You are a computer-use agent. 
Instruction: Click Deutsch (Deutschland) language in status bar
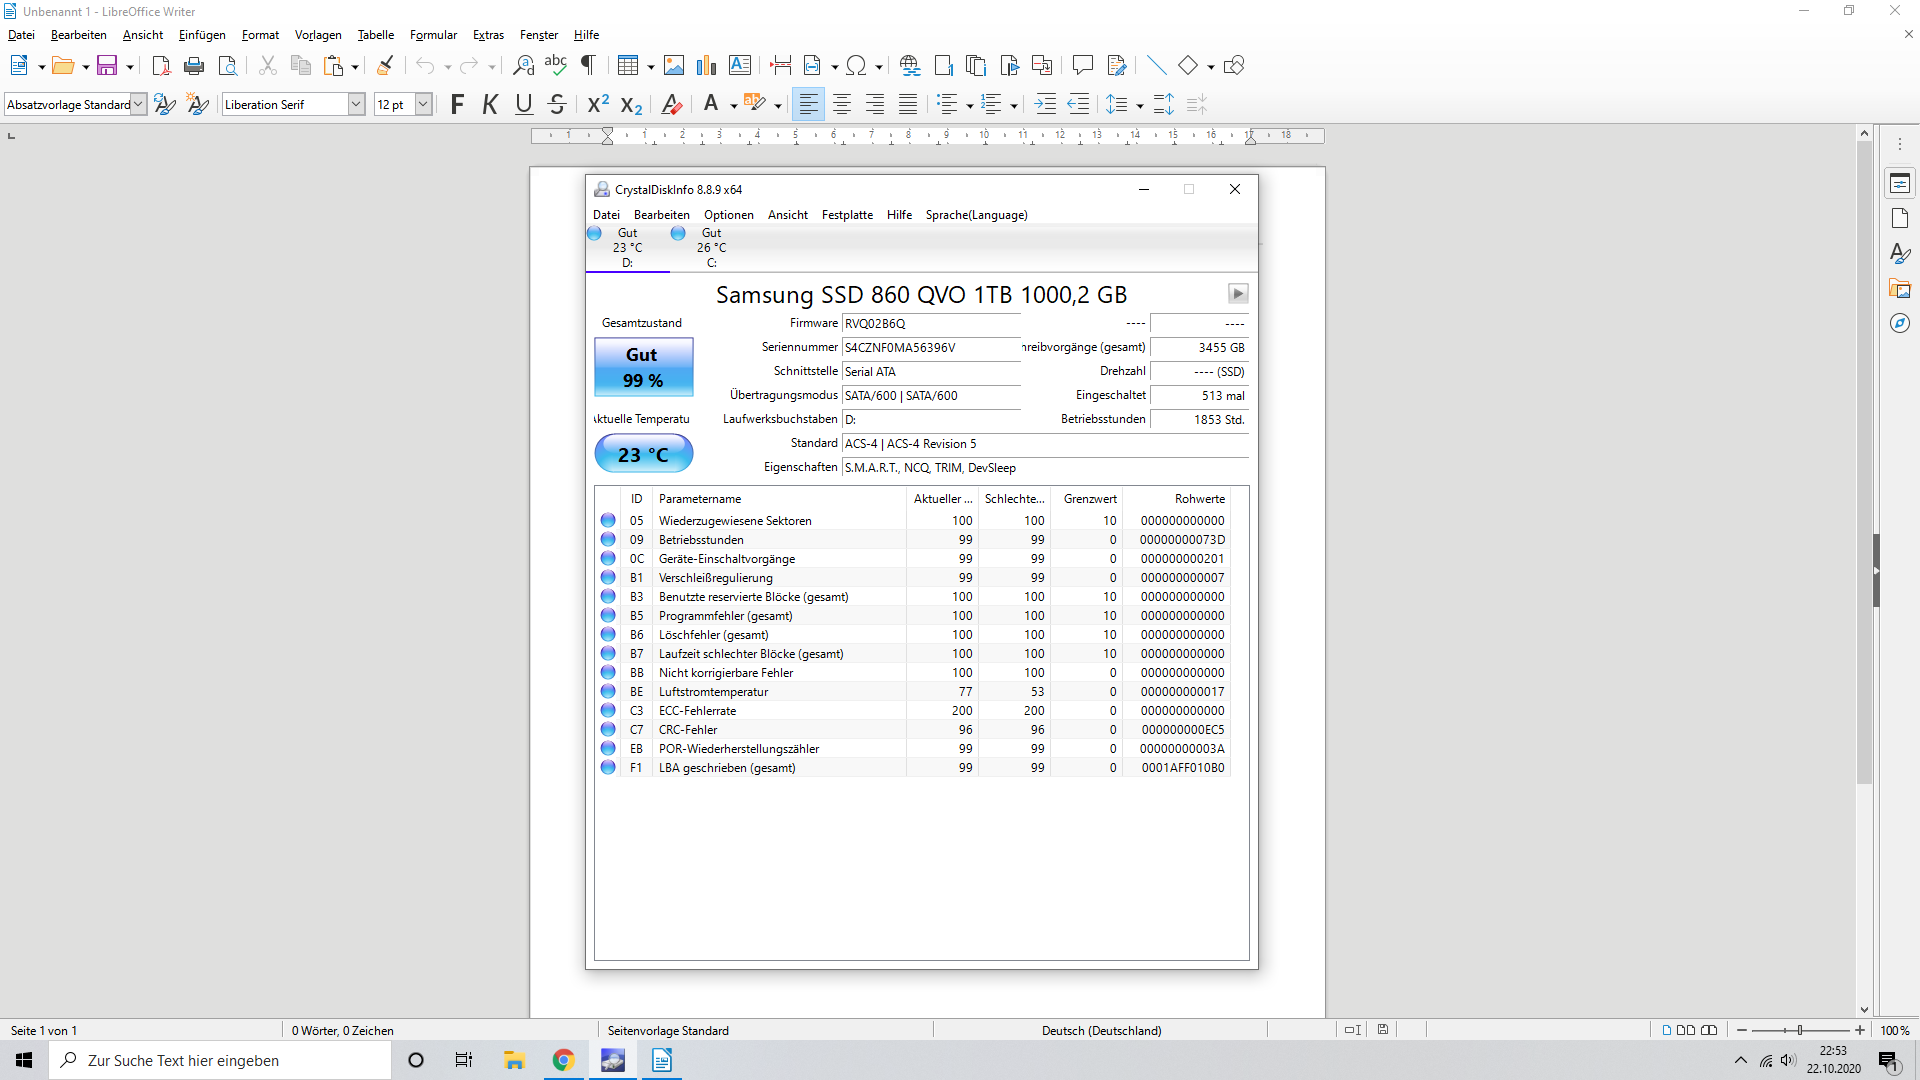point(1101,1030)
